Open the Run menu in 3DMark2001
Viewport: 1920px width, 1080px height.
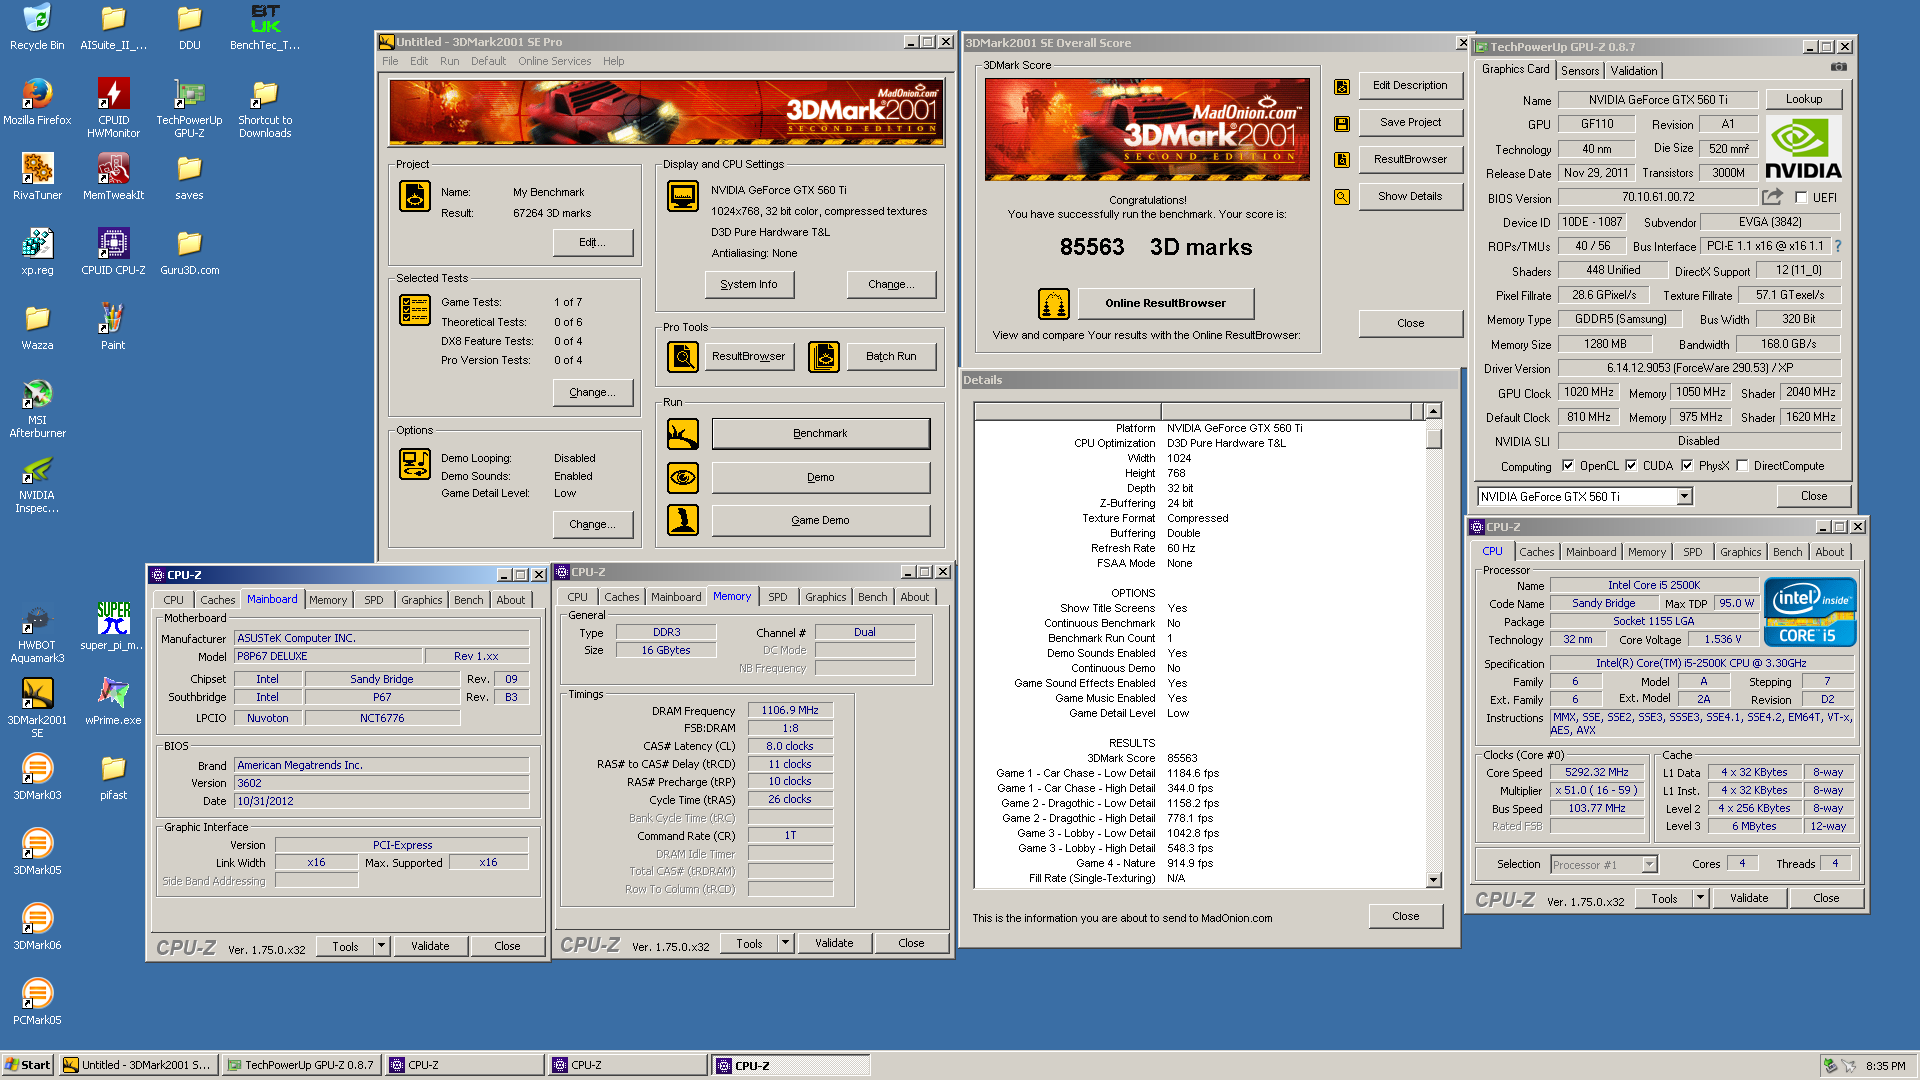(x=449, y=61)
